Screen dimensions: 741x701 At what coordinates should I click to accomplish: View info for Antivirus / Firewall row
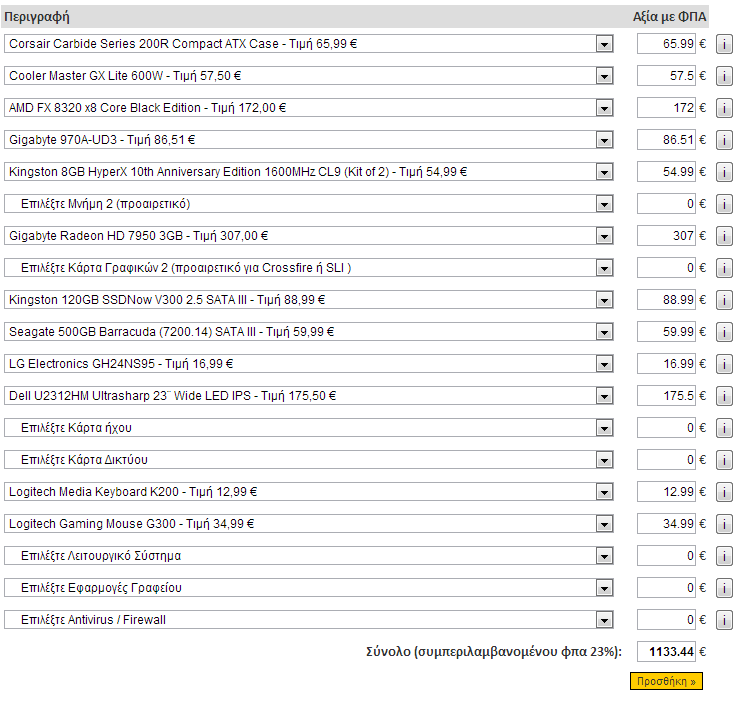pos(724,620)
